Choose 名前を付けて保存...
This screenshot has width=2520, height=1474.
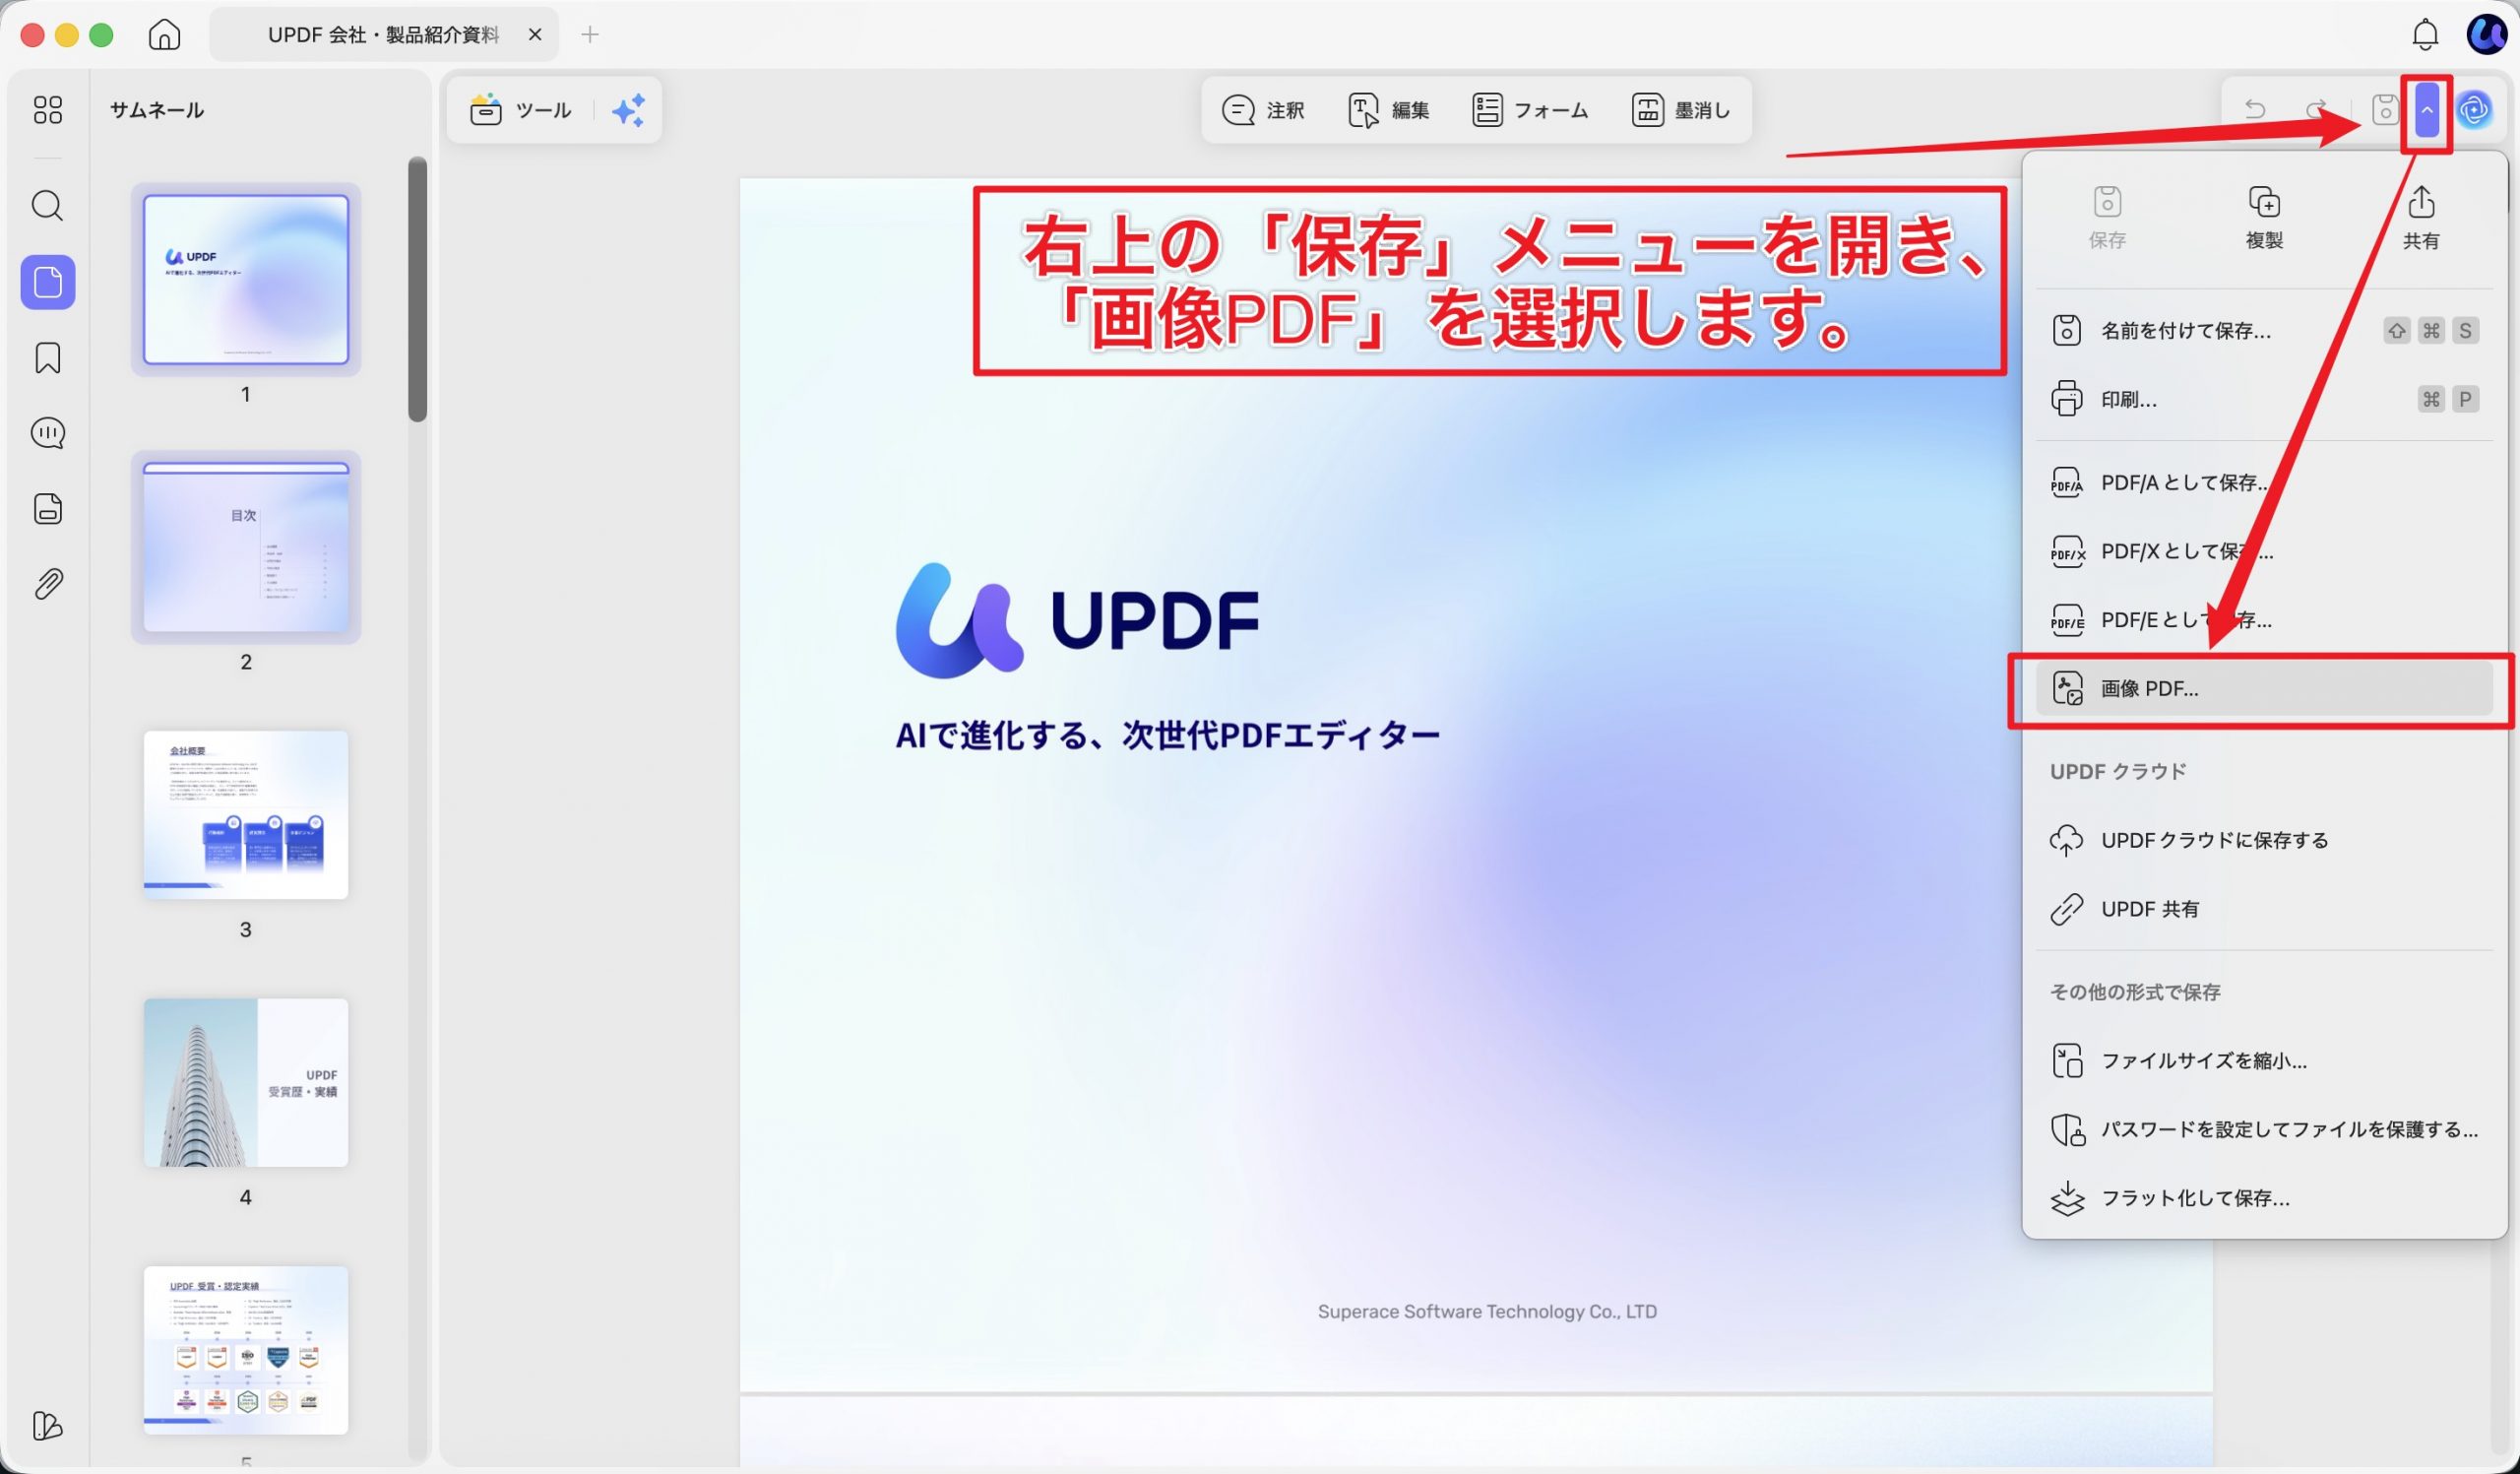pos(2264,331)
